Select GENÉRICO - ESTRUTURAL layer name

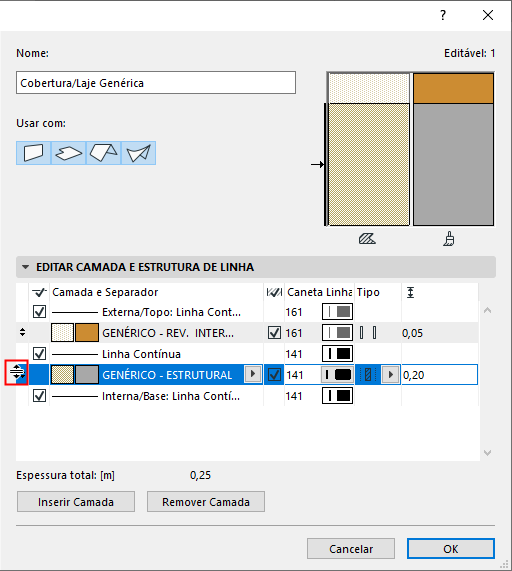pyautogui.click(x=167, y=375)
